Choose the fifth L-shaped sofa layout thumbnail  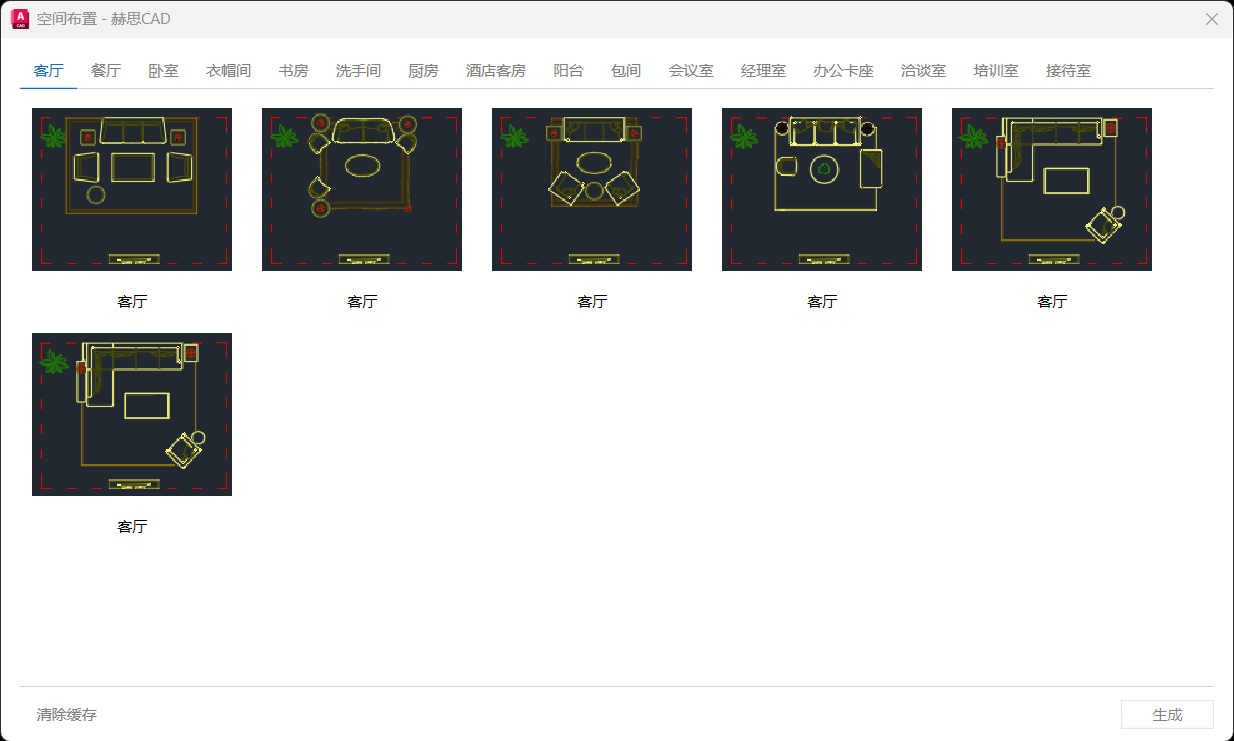click(1052, 189)
